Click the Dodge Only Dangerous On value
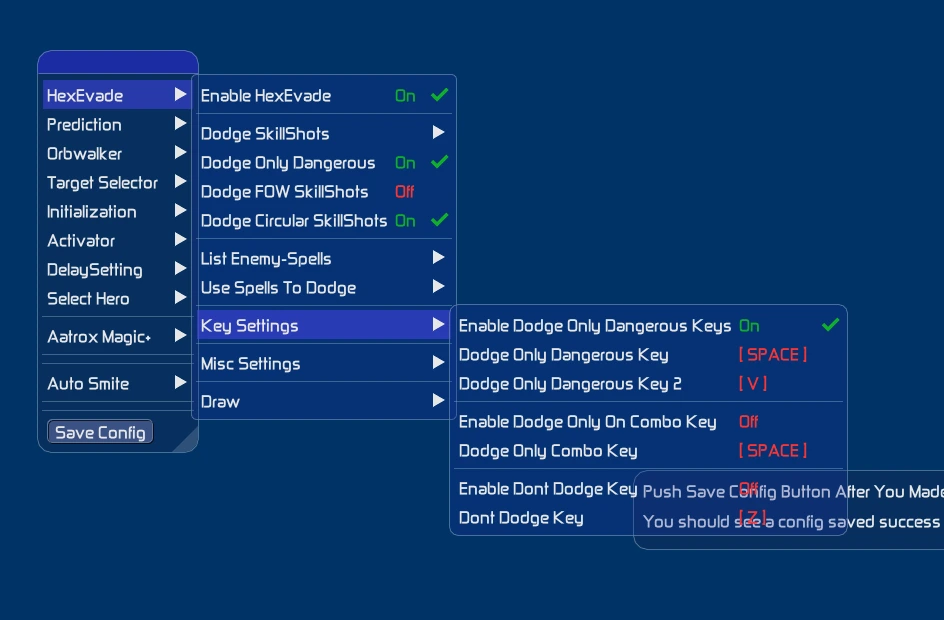Image resolution: width=944 pixels, height=620 pixels. (405, 163)
